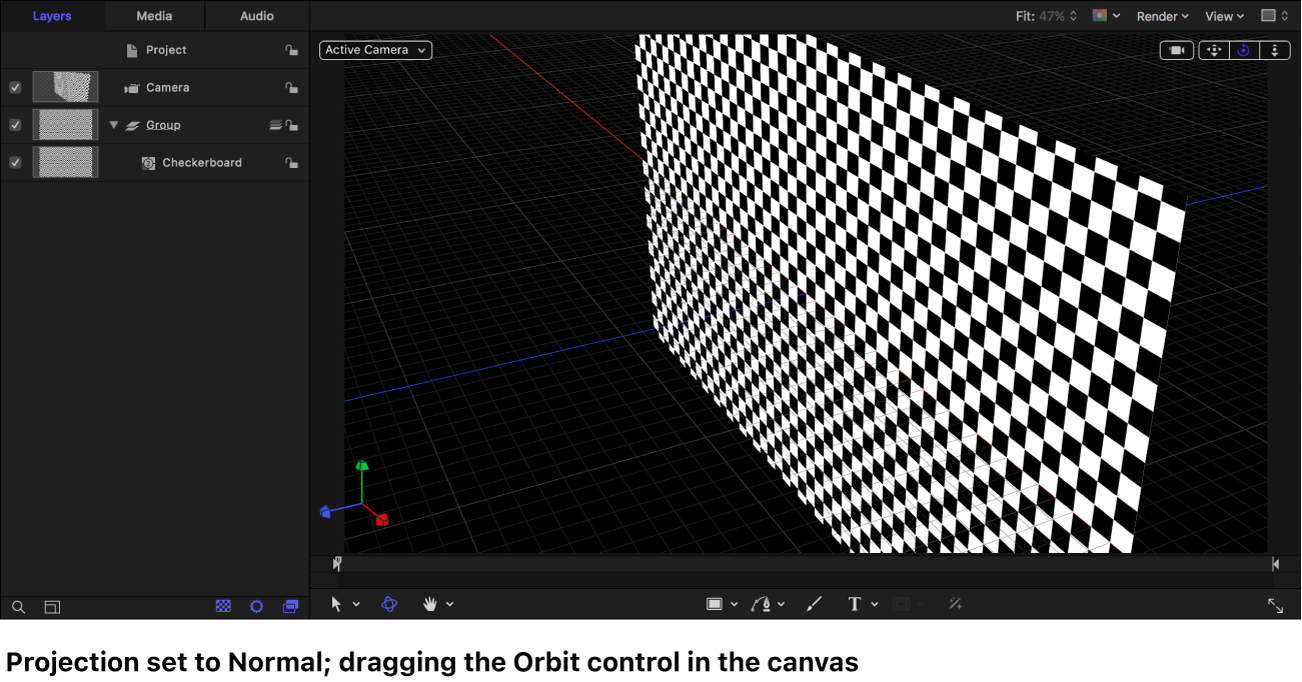Open the Render options menu
1302x682 pixels.
click(1160, 16)
